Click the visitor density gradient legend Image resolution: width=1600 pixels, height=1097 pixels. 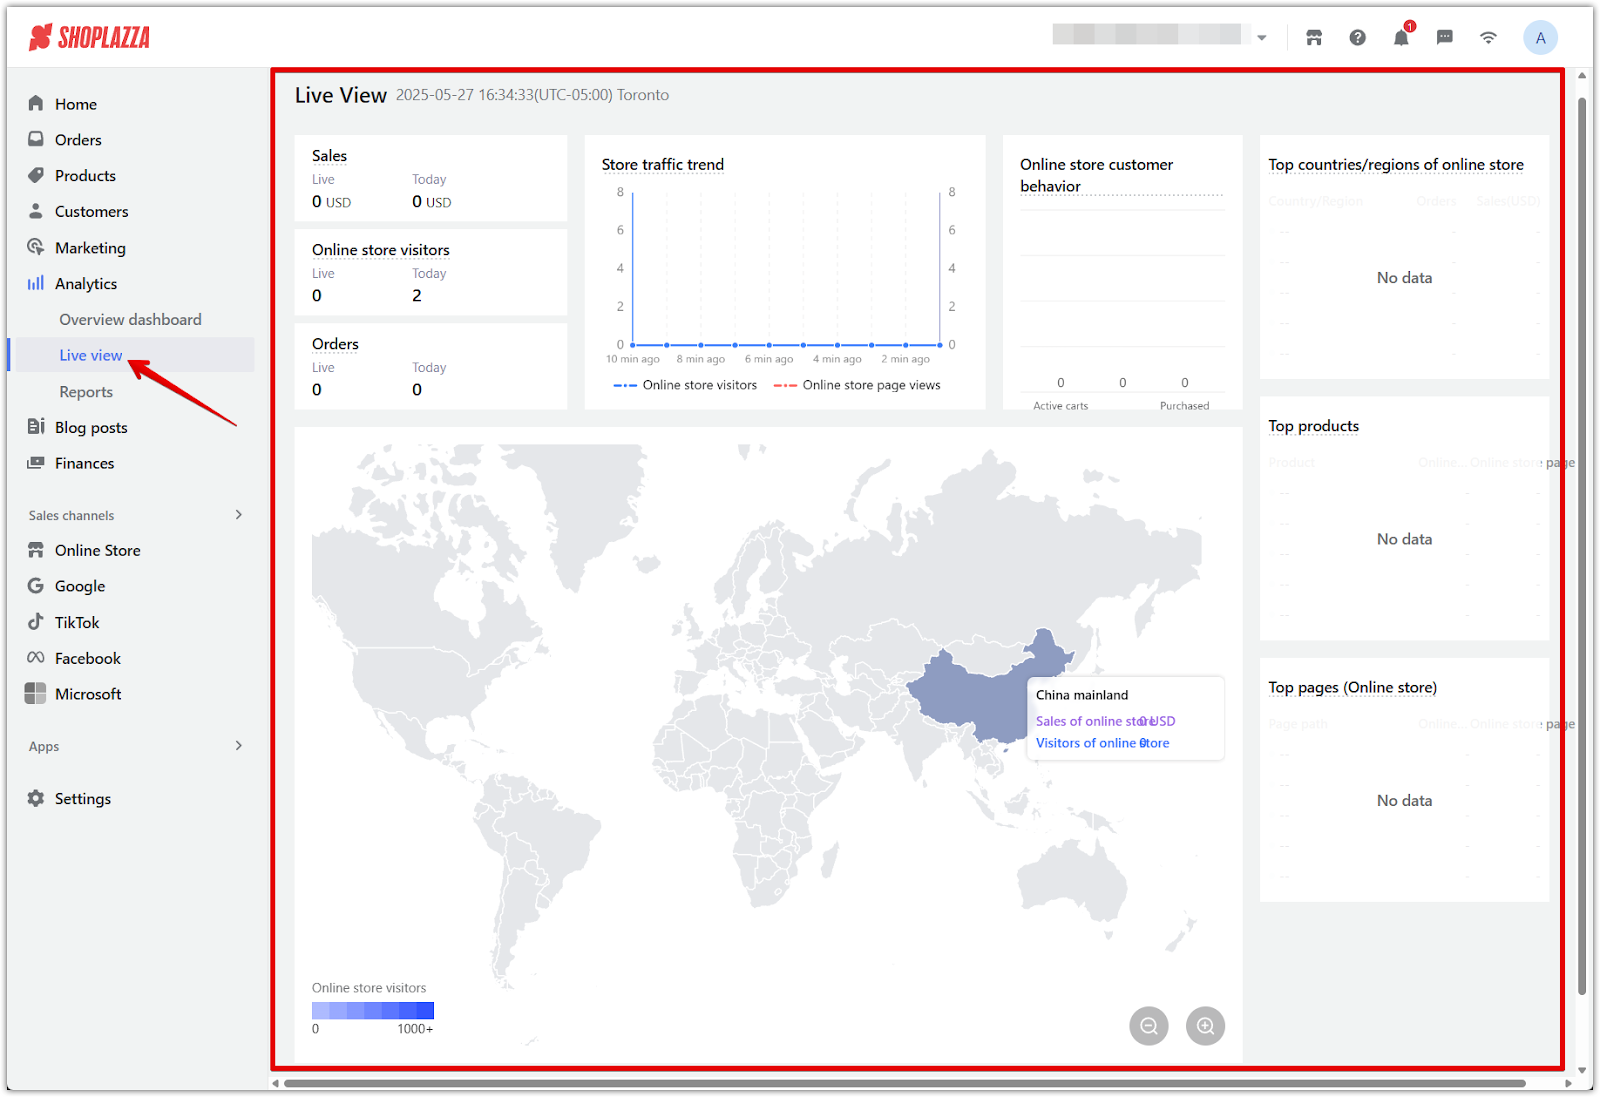pyautogui.click(x=372, y=1010)
